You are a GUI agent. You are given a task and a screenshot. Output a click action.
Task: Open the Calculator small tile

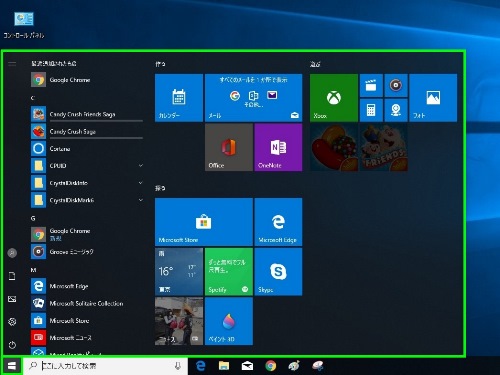click(x=371, y=110)
